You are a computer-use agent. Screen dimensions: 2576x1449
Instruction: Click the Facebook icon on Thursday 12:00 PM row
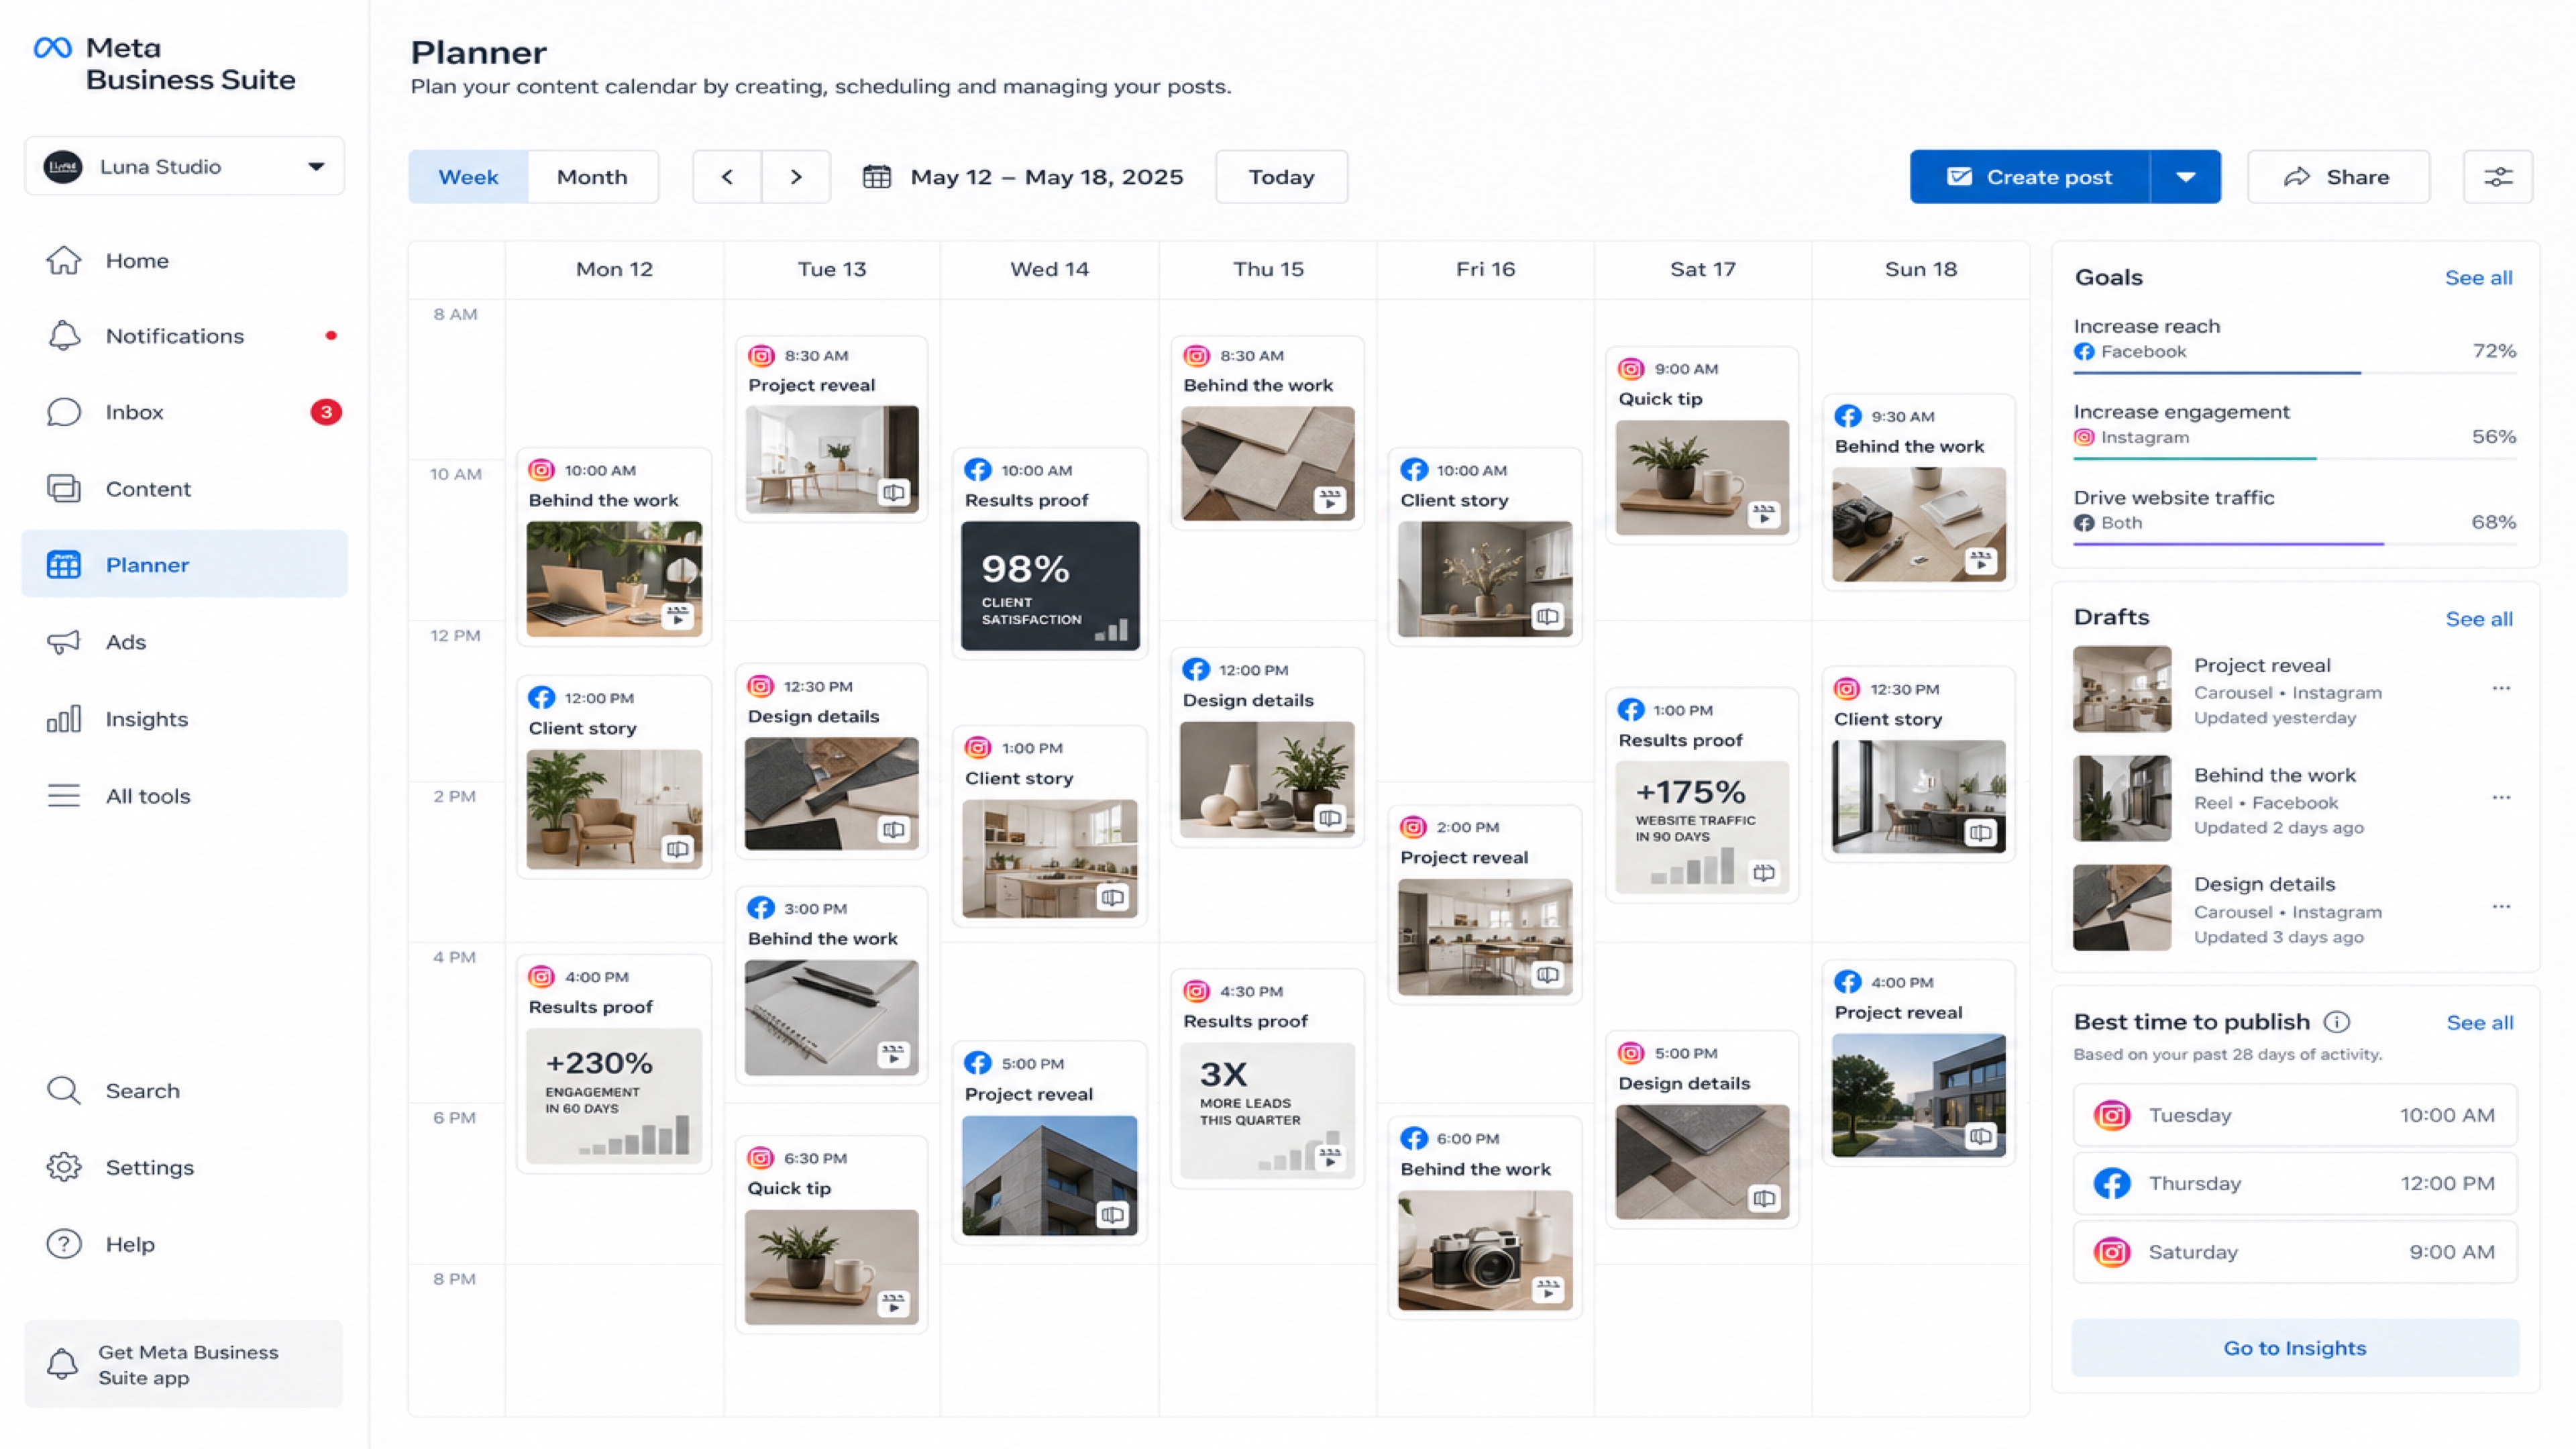(2112, 1183)
